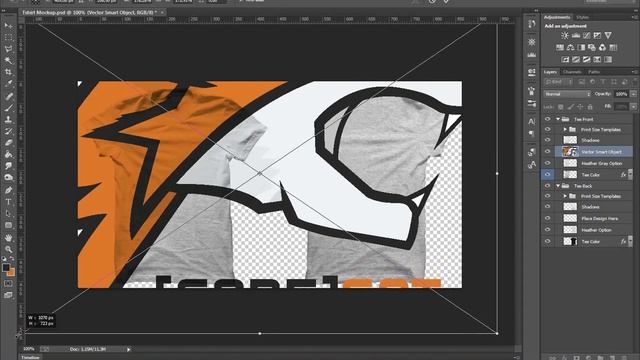Select the Hand tool
Viewport: 640px width, 360px height.
[8, 238]
